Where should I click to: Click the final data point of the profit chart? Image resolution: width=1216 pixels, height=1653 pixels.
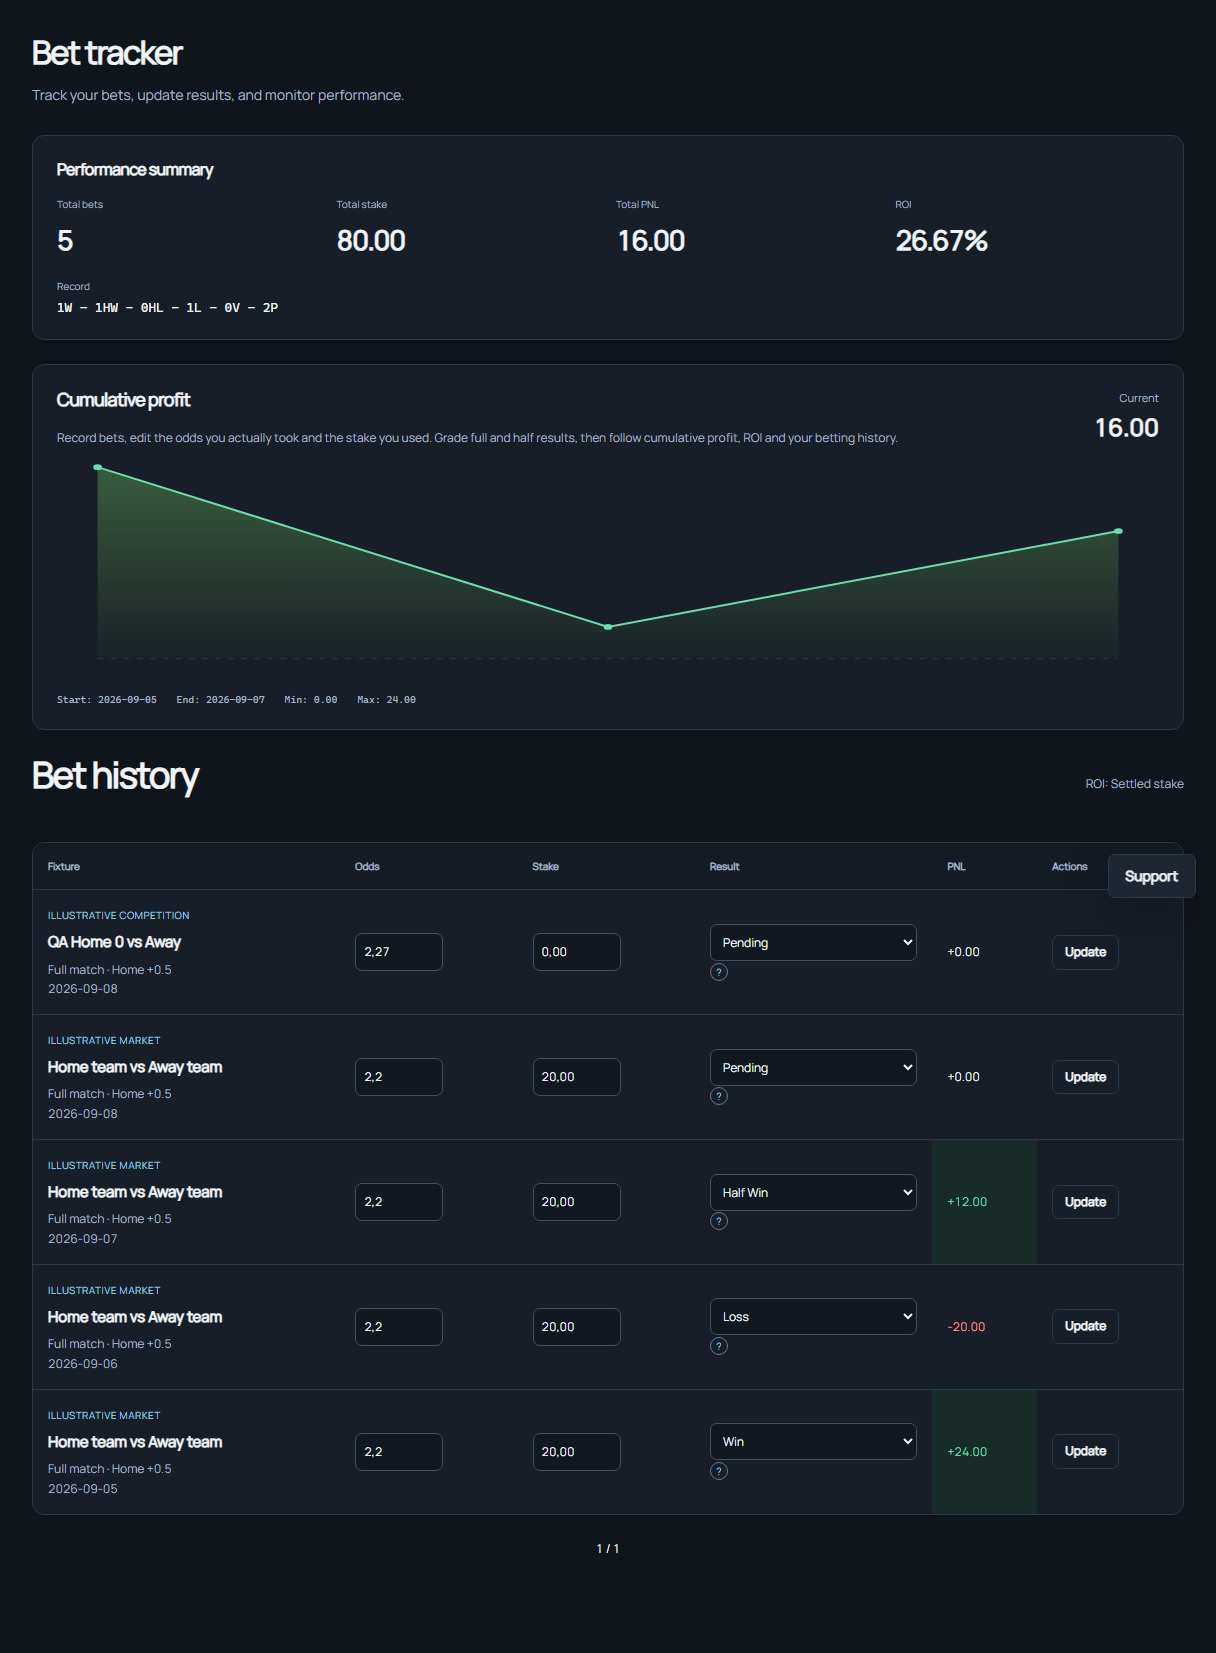coord(1118,531)
